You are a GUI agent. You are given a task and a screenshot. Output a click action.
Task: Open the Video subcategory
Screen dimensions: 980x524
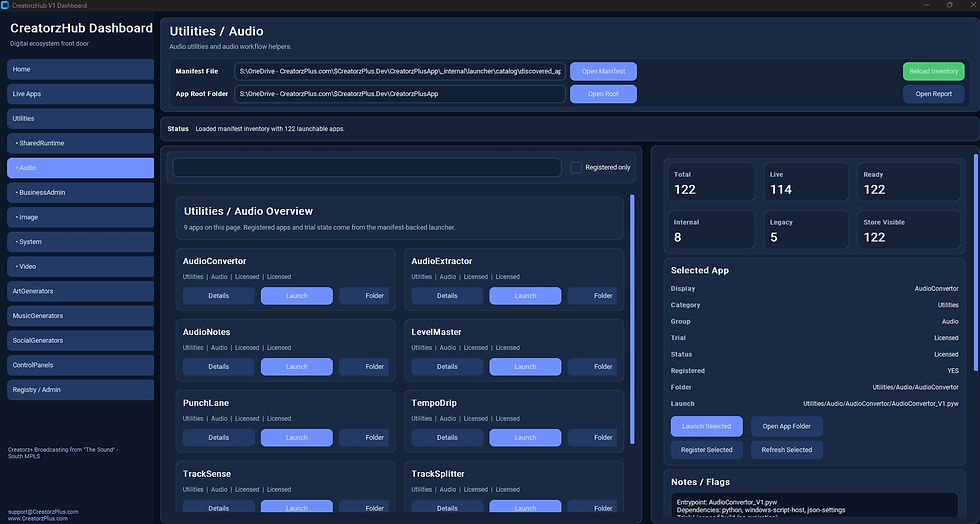coord(81,266)
